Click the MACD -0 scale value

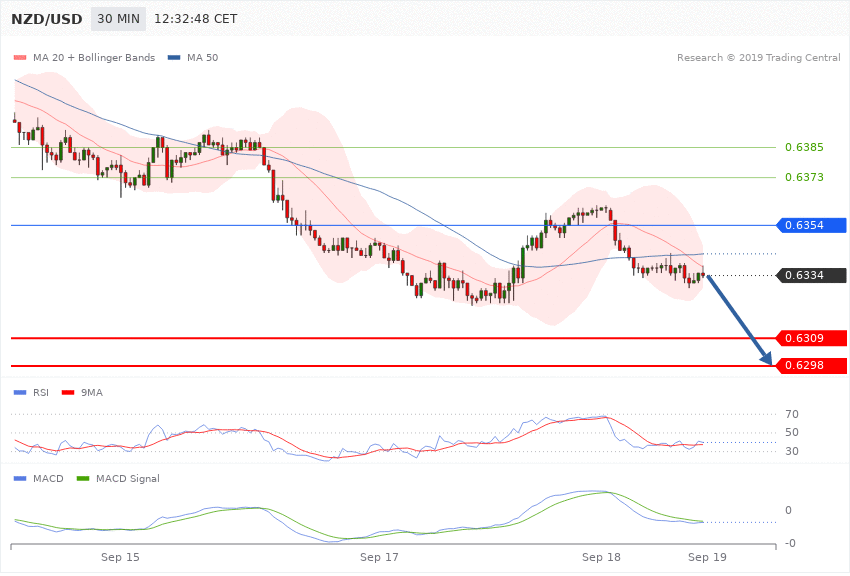(x=790, y=543)
